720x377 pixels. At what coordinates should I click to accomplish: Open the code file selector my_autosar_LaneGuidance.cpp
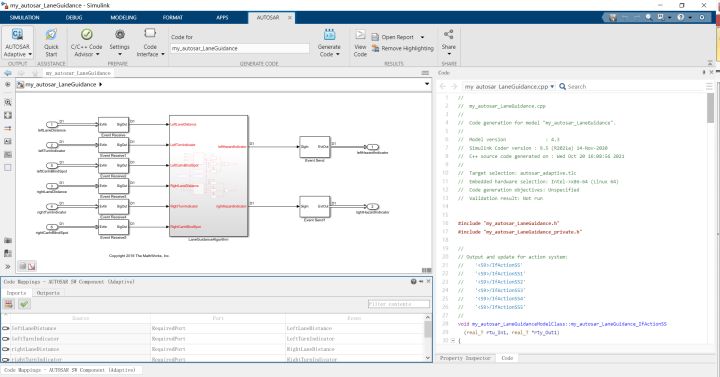tap(509, 86)
